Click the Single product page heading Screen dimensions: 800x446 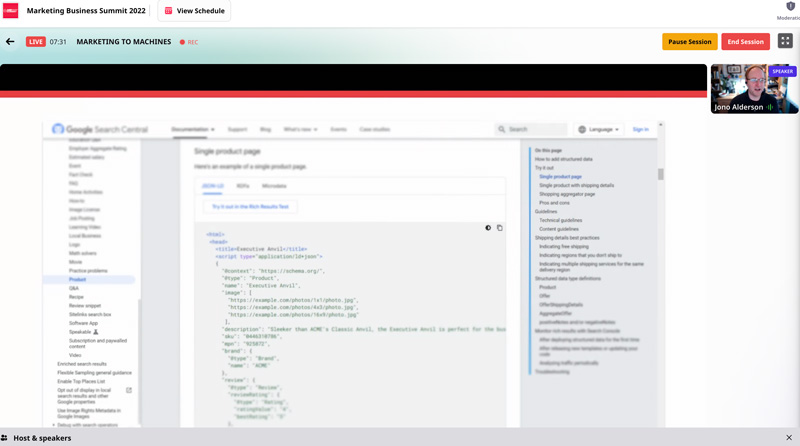pos(227,152)
